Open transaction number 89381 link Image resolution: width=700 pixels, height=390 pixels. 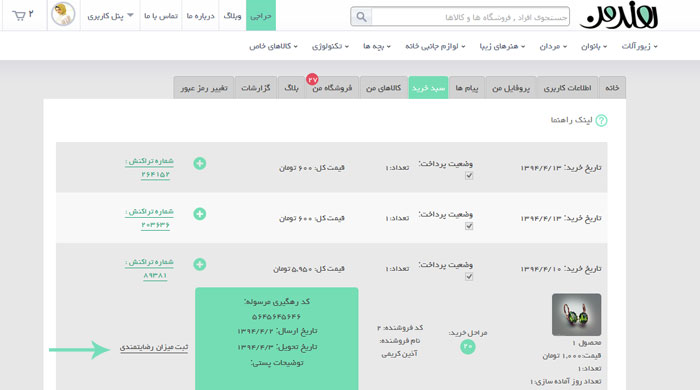pos(155,275)
